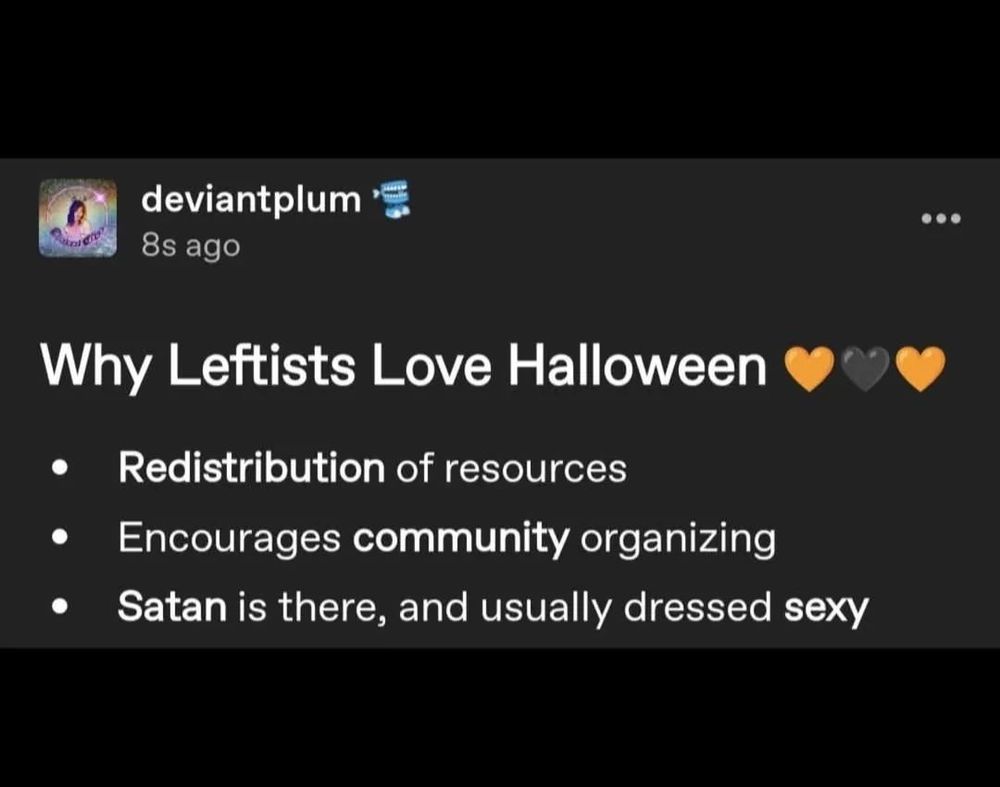Click the bullet before Satan
The width and height of the screenshot is (1000, 787).
pos(60,606)
